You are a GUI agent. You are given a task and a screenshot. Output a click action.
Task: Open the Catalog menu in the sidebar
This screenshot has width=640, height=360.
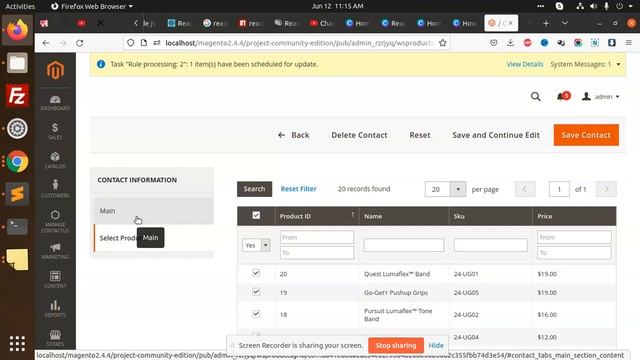[55, 161]
